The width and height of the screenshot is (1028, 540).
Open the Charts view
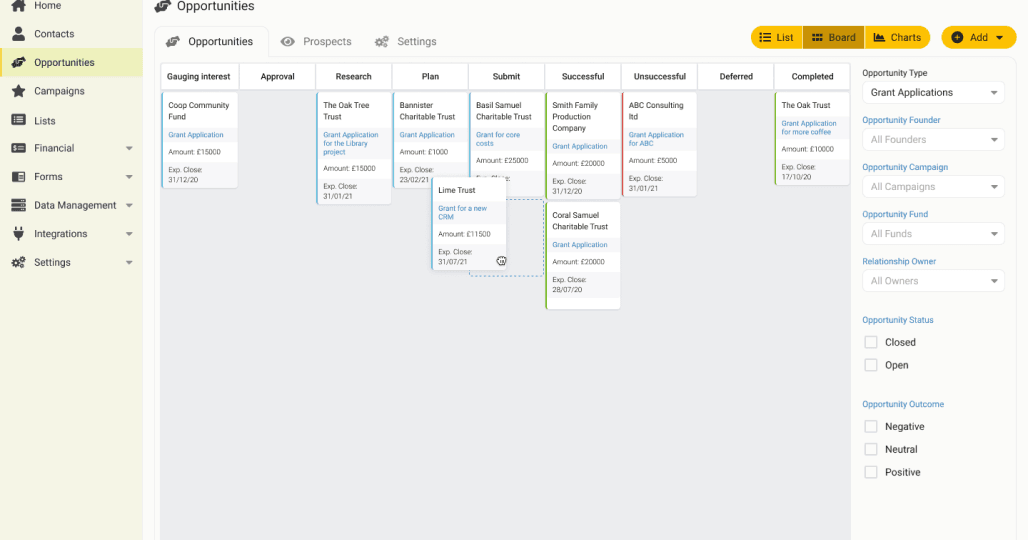coord(897,37)
